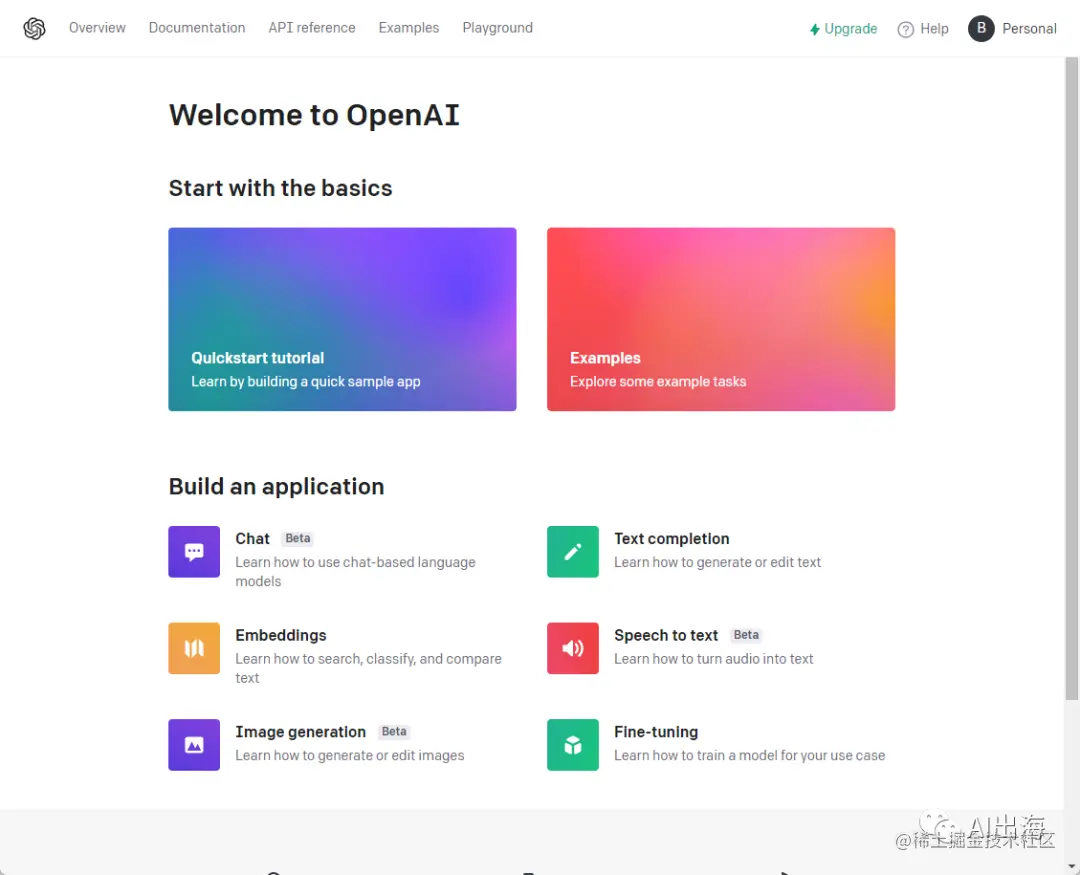Click the vertical scrollbar thumb
The width and height of the screenshot is (1080, 875).
(x=1072, y=378)
